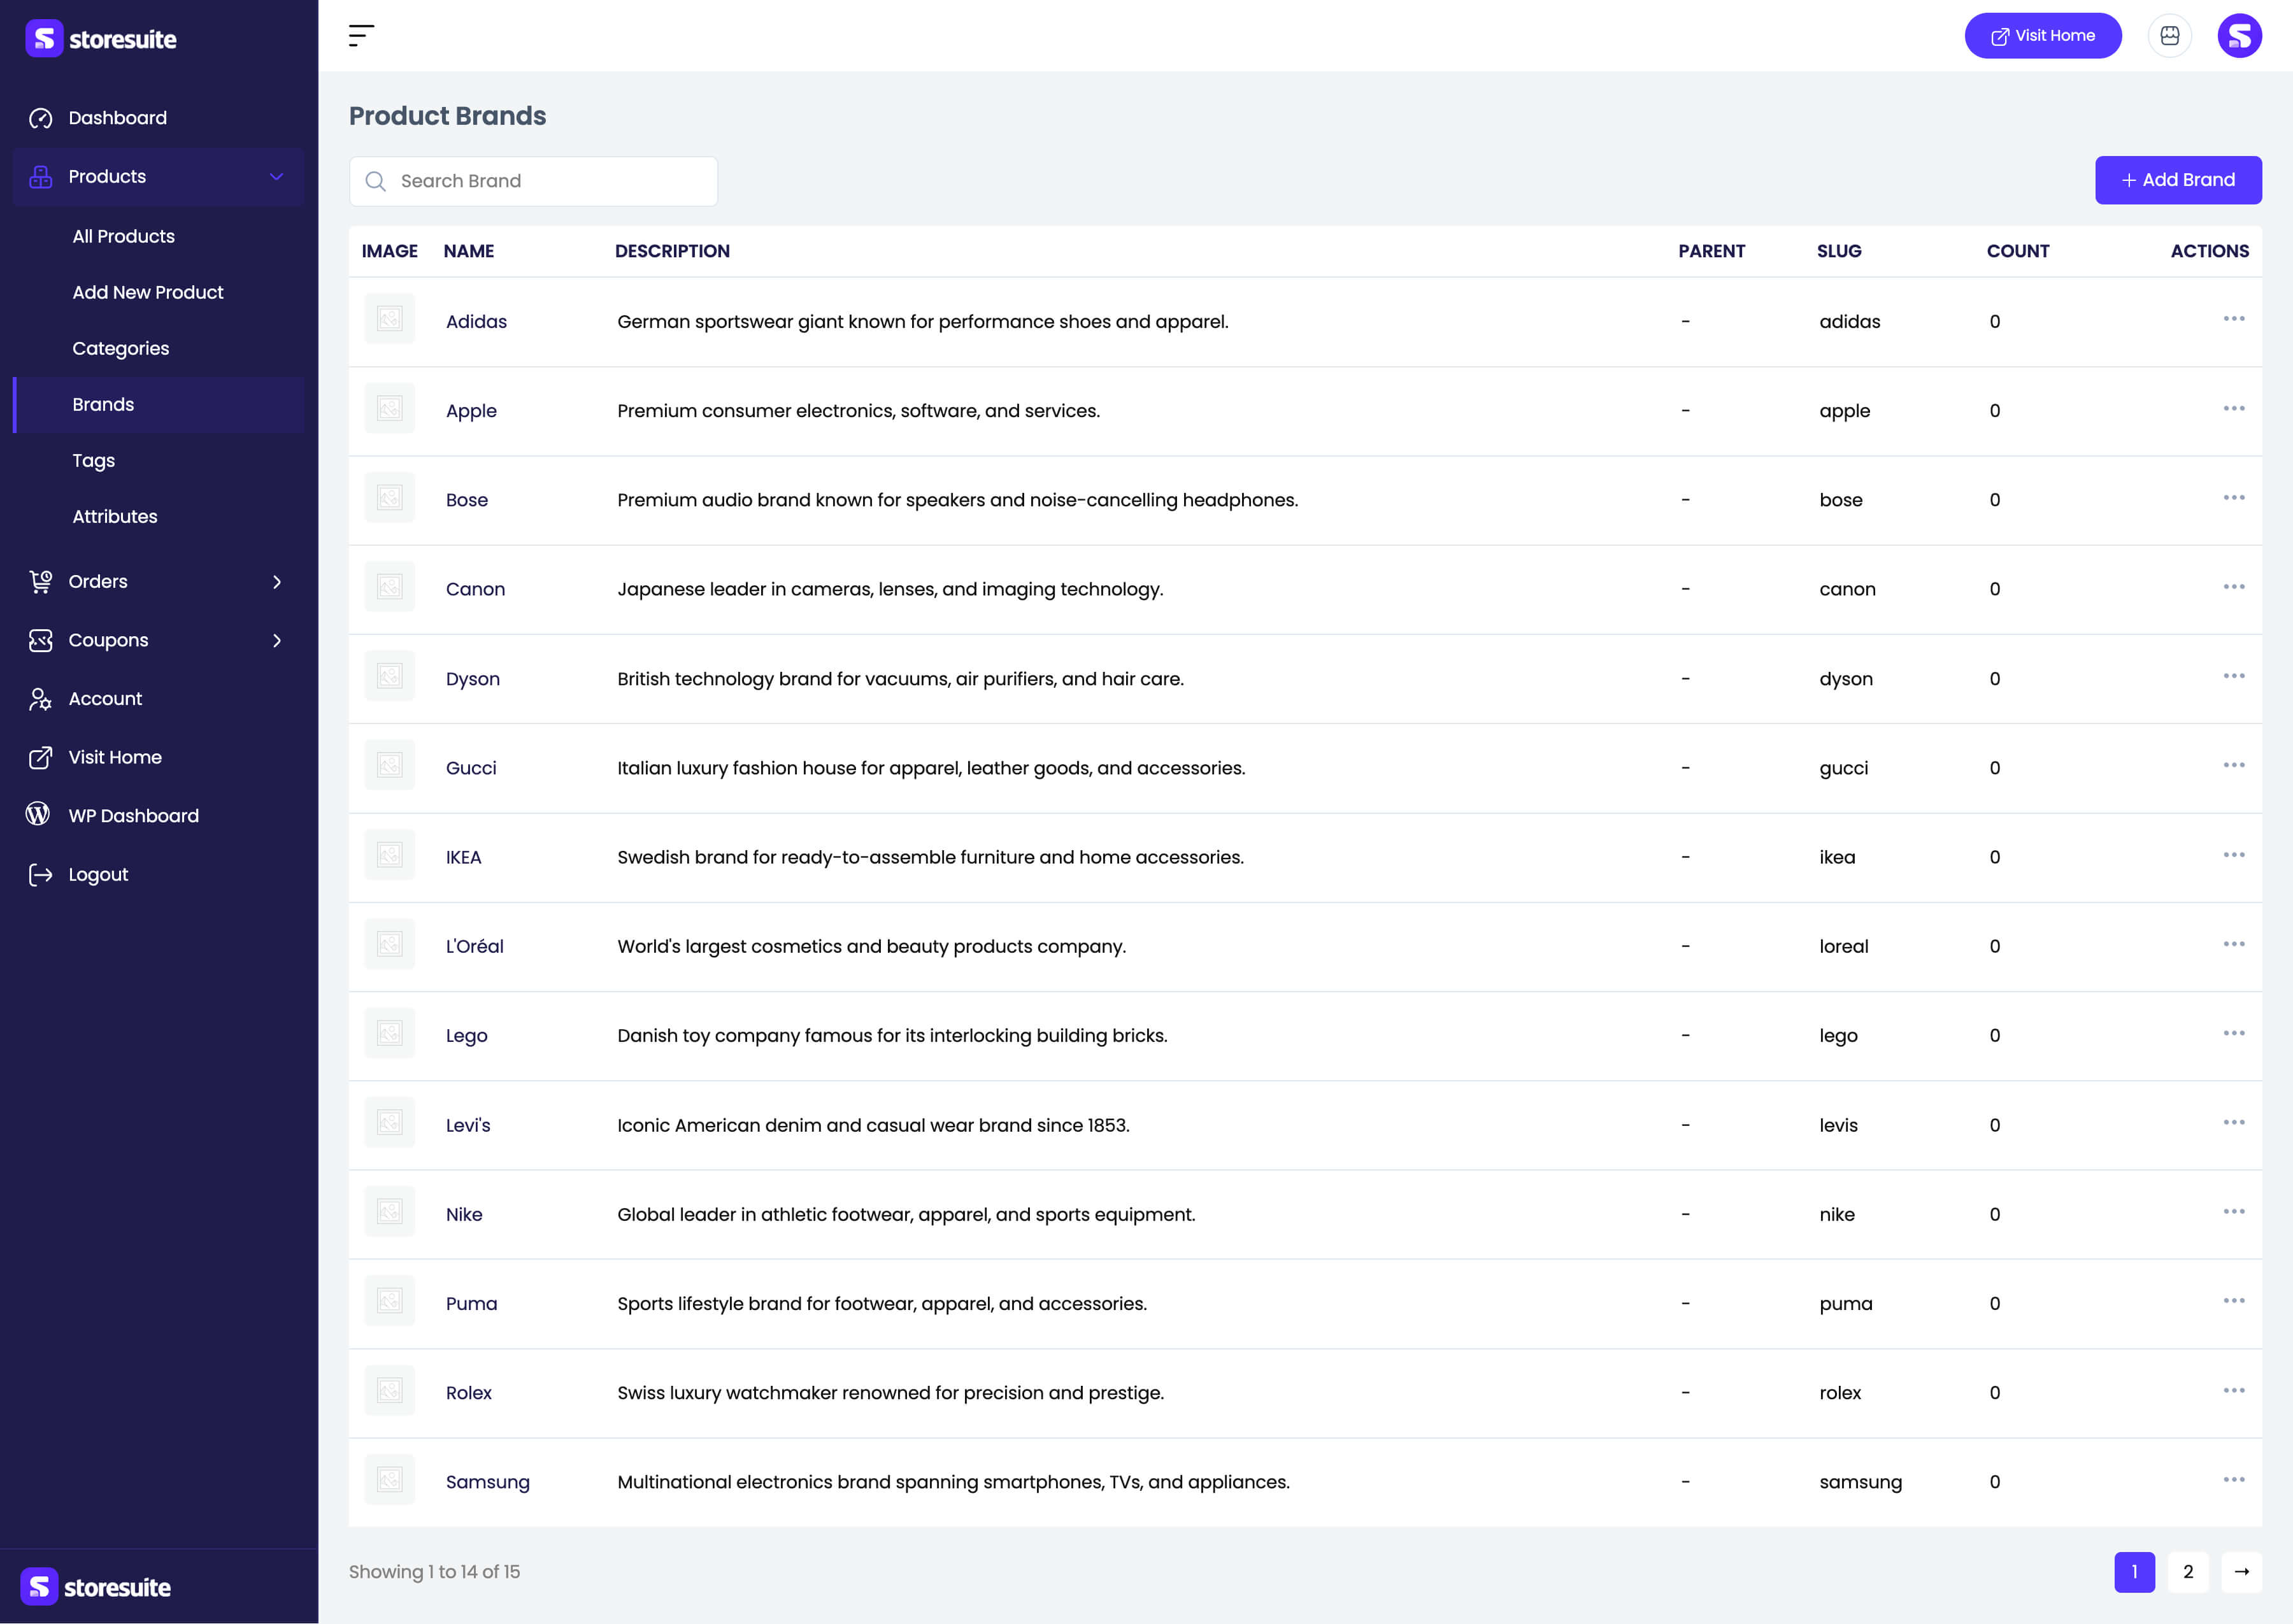Open the Samsung brand name link
This screenshot has height=1624, width=2293.
[x=488, y=1482]
